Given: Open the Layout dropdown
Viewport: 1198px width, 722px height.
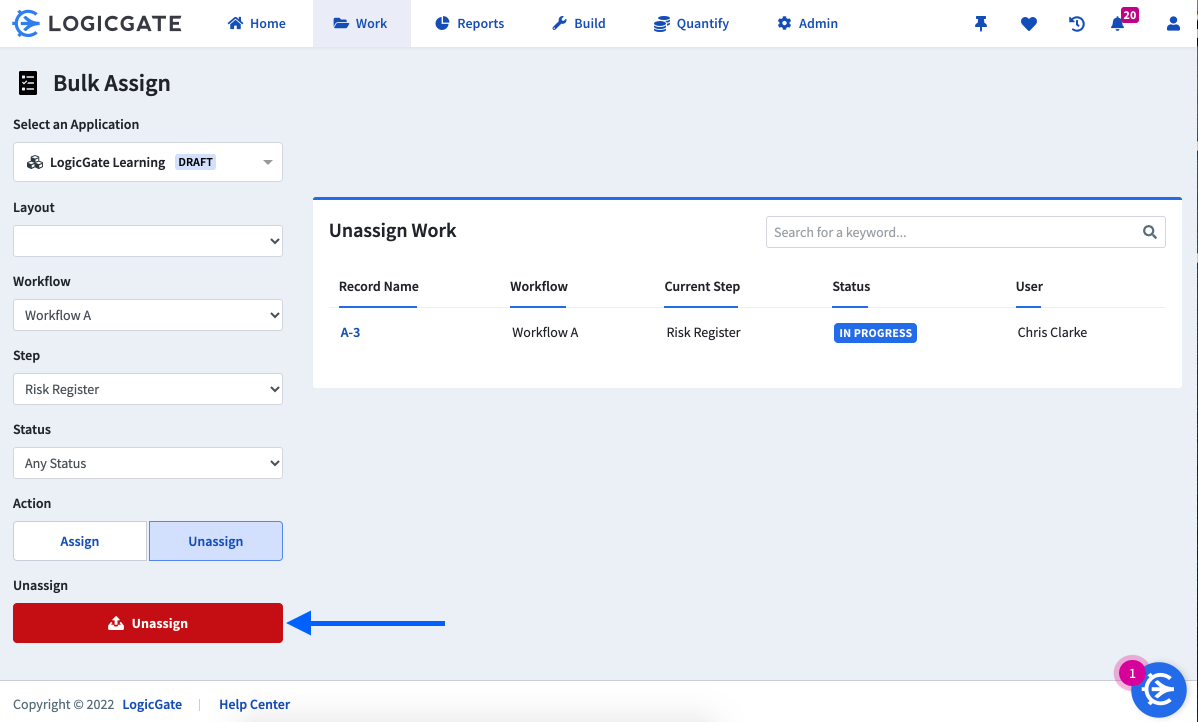Looking at the screenshot, I should pyautogui.click(x=147, y=241).
